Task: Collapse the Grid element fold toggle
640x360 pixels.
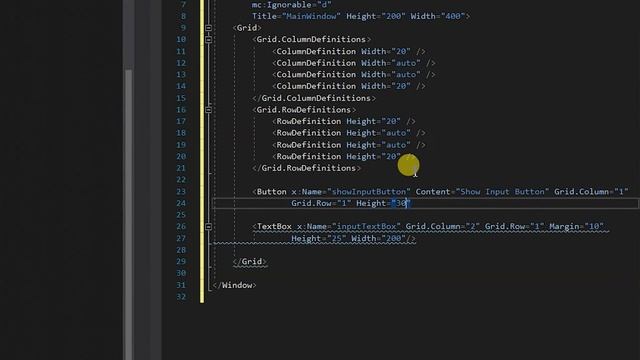Action: pos(208,28)
